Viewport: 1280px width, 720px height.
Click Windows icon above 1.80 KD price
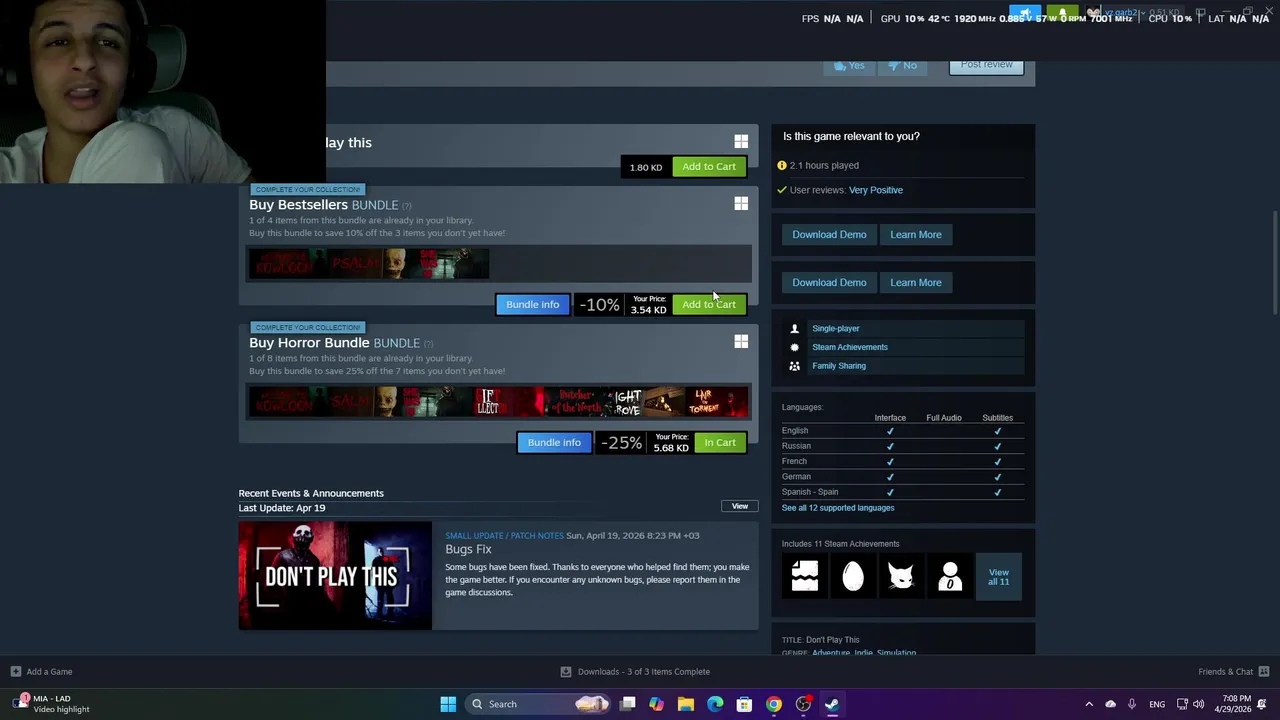[x=741, y=142]
